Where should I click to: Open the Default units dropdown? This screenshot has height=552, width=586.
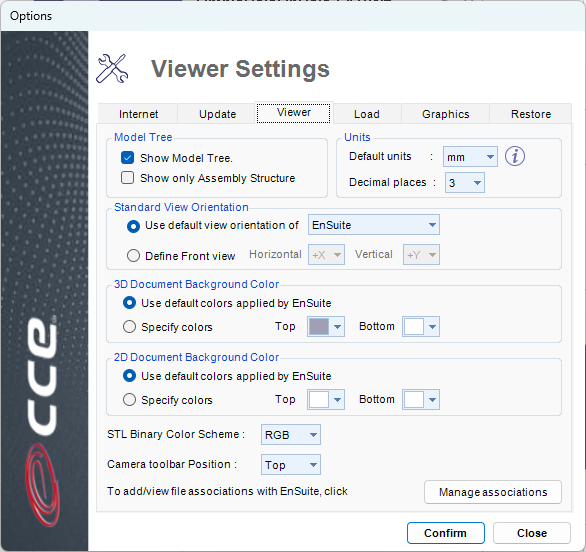coord(470,157)
